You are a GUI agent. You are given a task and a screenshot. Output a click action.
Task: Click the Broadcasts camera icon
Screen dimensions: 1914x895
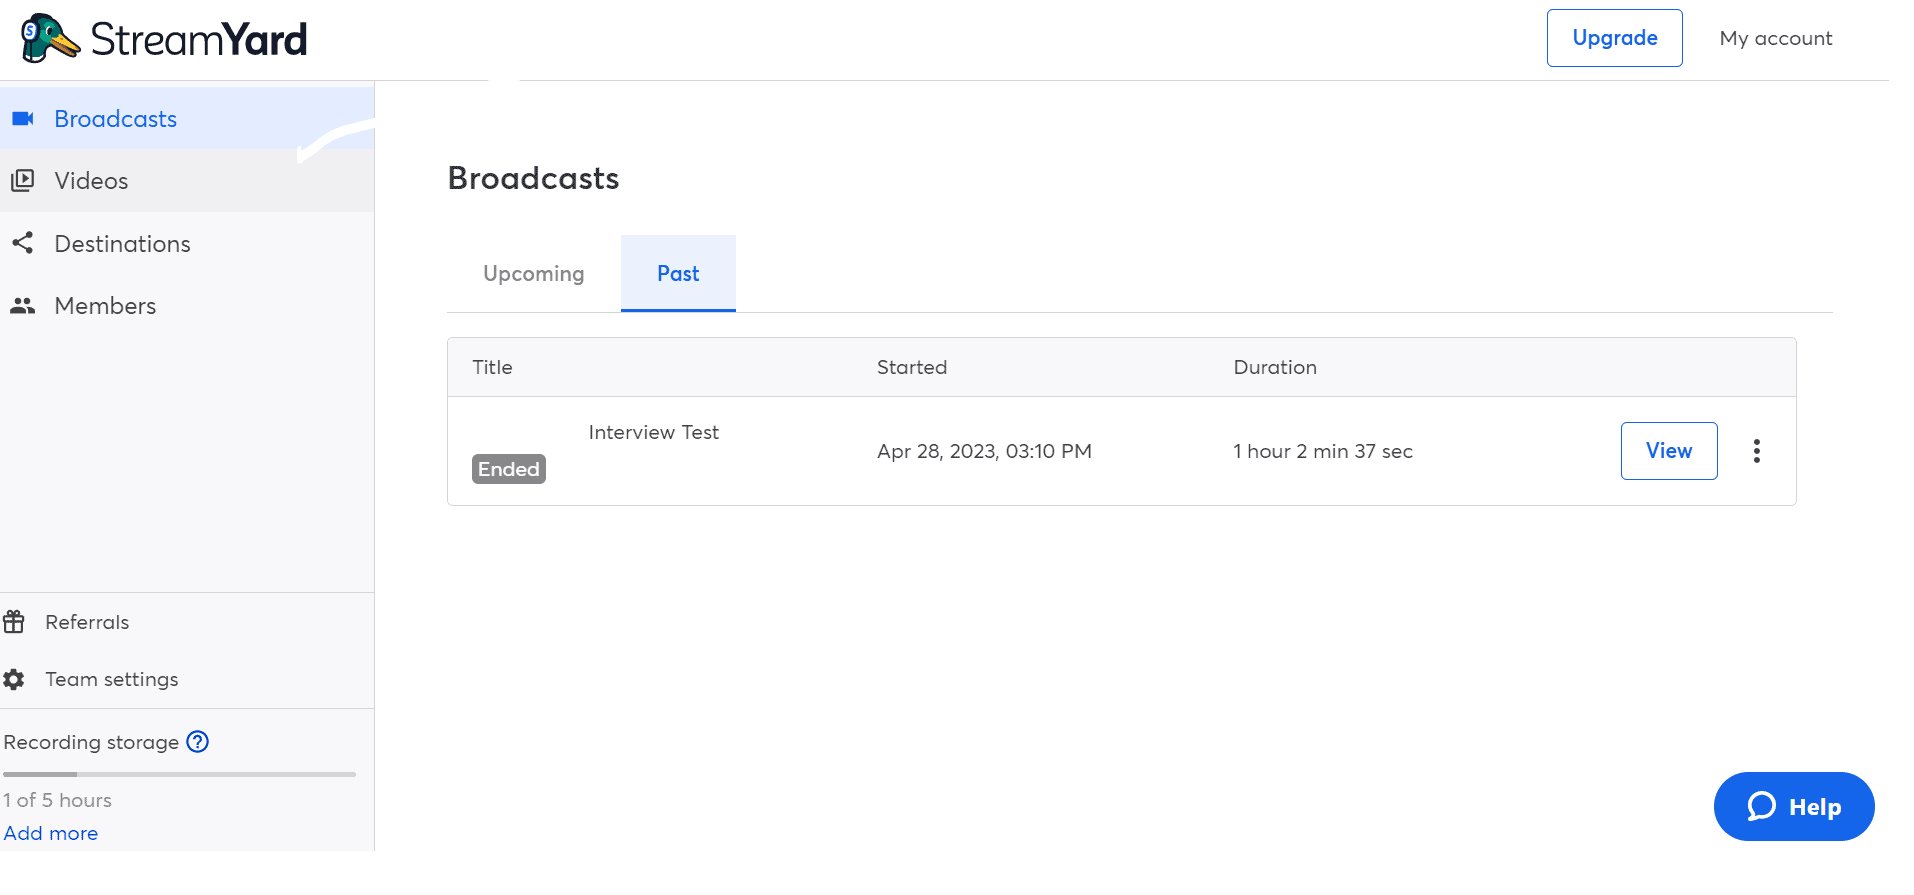(x=23, y=119)
